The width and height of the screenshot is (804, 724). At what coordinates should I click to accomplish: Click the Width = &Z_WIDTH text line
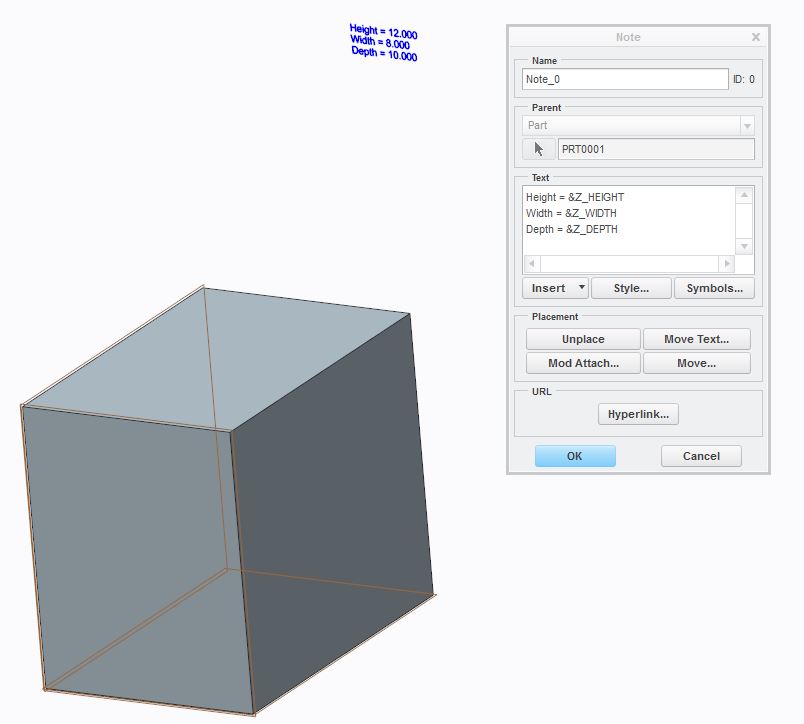(571, 213)
